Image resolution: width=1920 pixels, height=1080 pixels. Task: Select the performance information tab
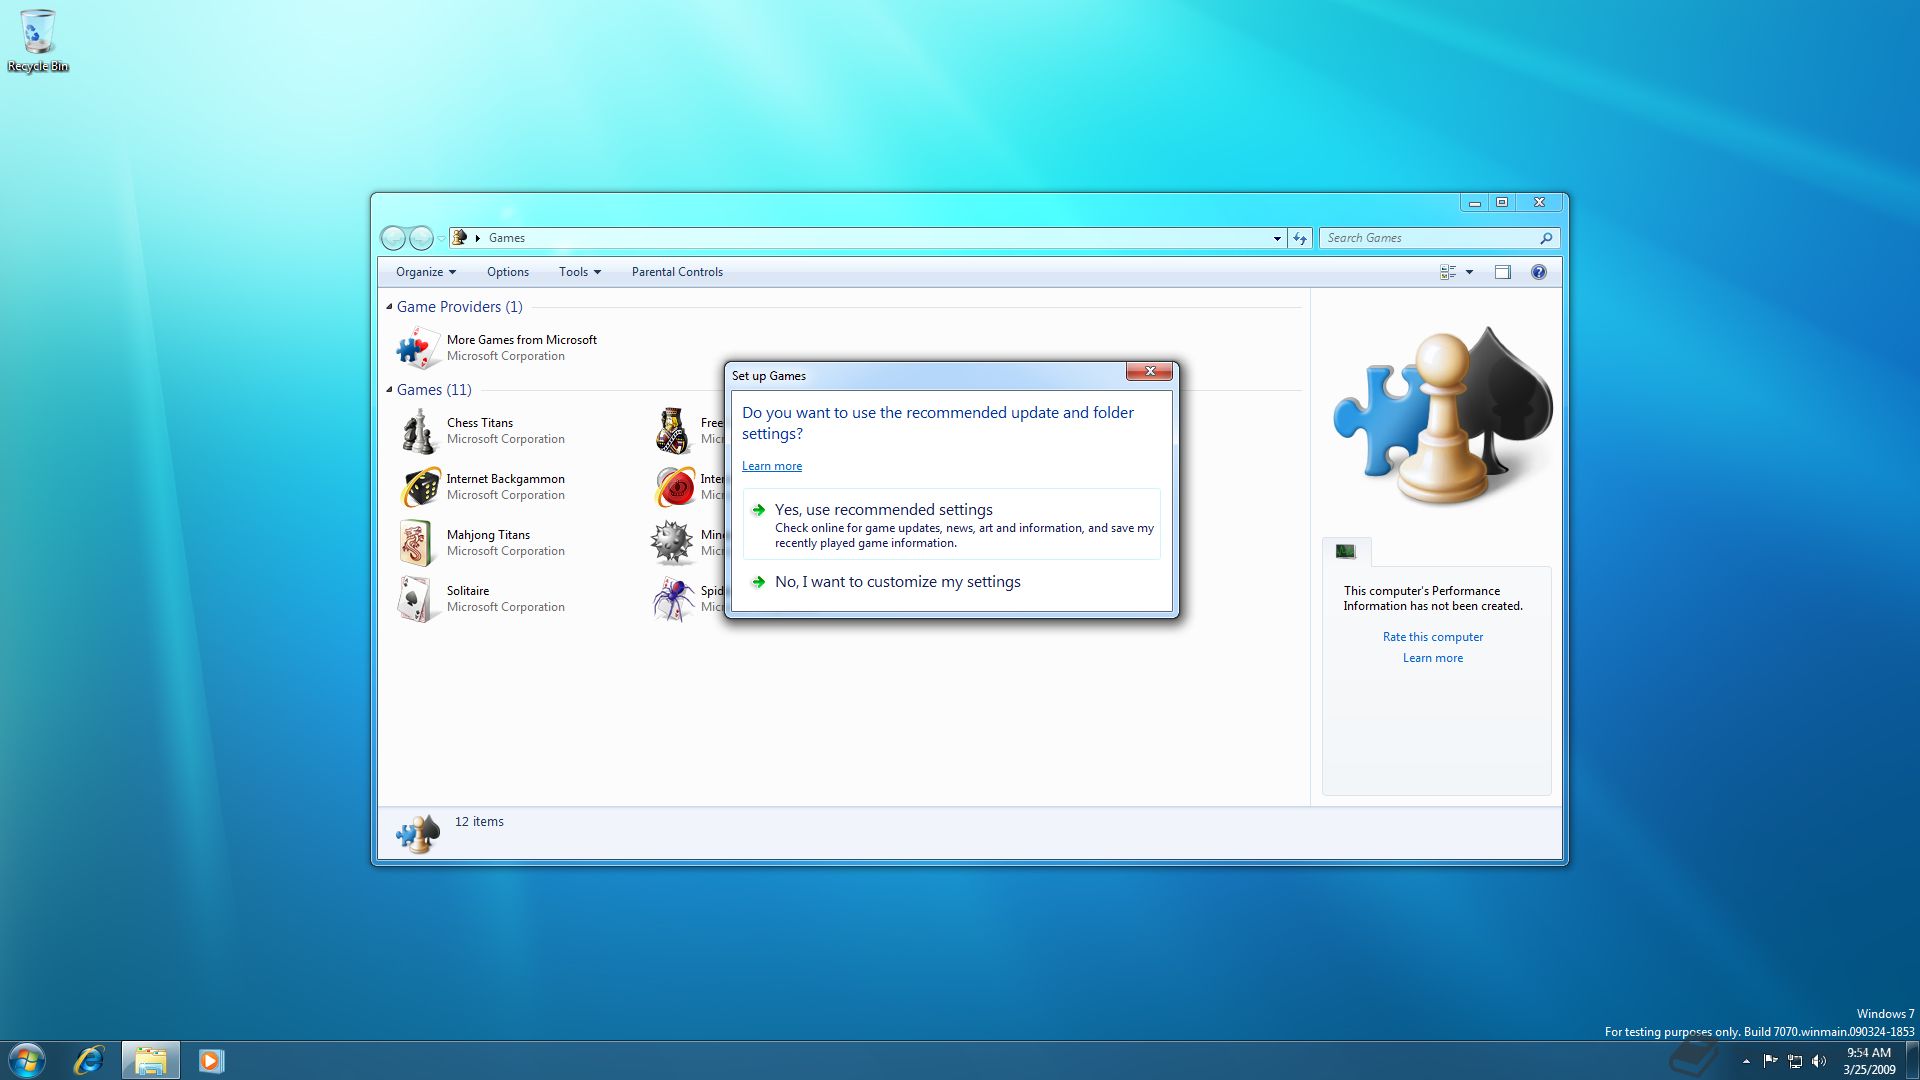tap(1346, 551)
